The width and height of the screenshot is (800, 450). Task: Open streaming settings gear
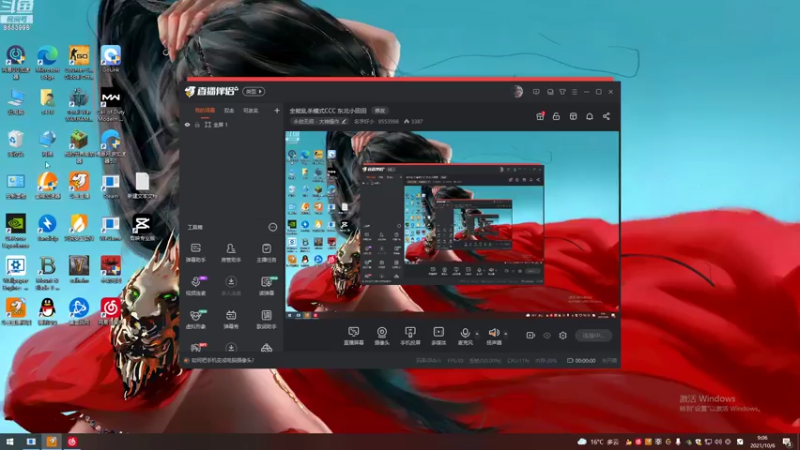563,335
